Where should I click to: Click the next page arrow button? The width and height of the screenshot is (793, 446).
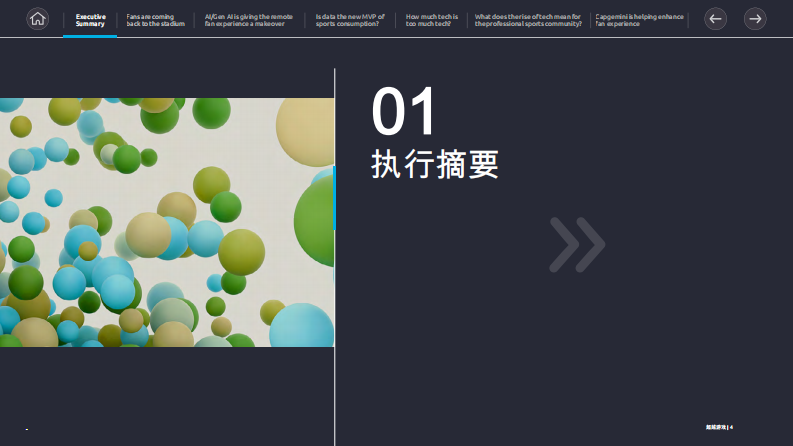(x=755, y=18)
